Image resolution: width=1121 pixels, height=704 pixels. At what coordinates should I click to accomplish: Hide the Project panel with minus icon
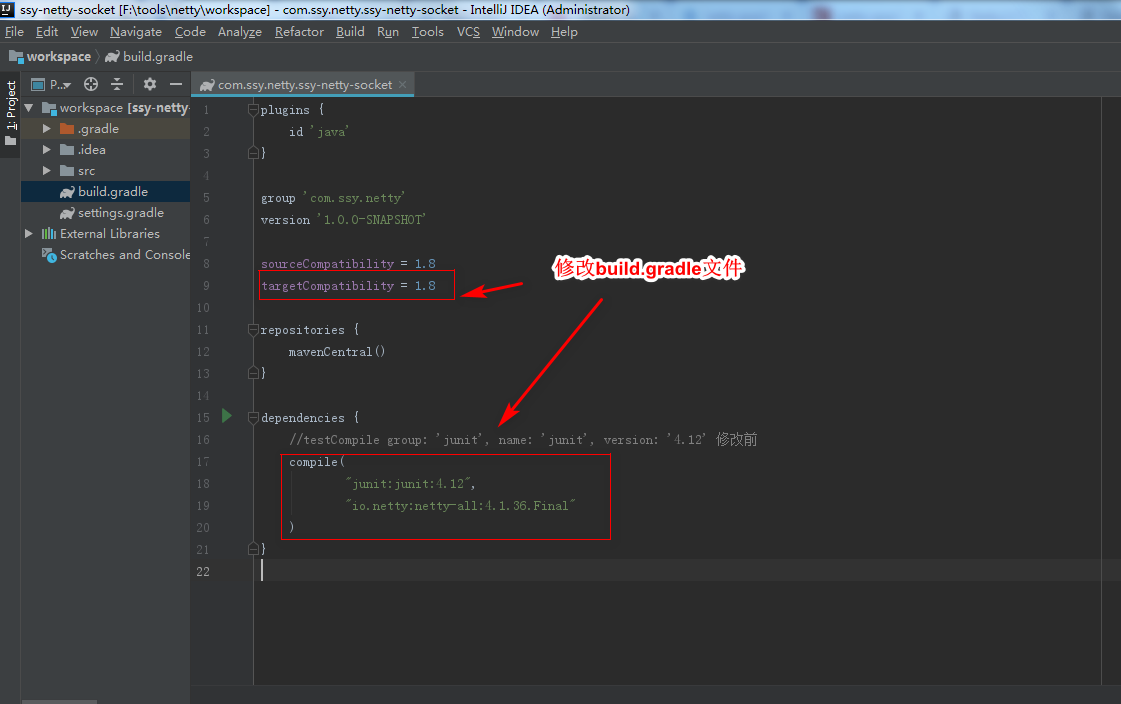point(176,84)
